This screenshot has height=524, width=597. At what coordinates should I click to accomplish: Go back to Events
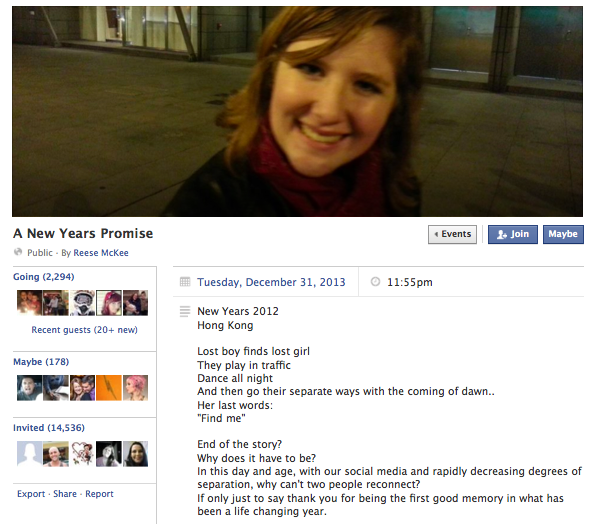point(452,234)
